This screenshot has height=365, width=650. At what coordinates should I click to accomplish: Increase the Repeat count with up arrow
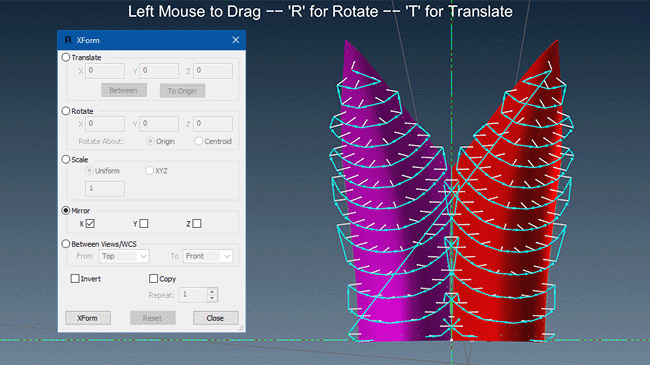coord(212,291)
